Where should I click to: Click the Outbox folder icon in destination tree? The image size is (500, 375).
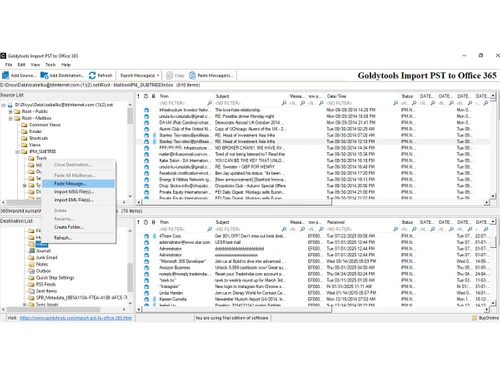[31, 271]
